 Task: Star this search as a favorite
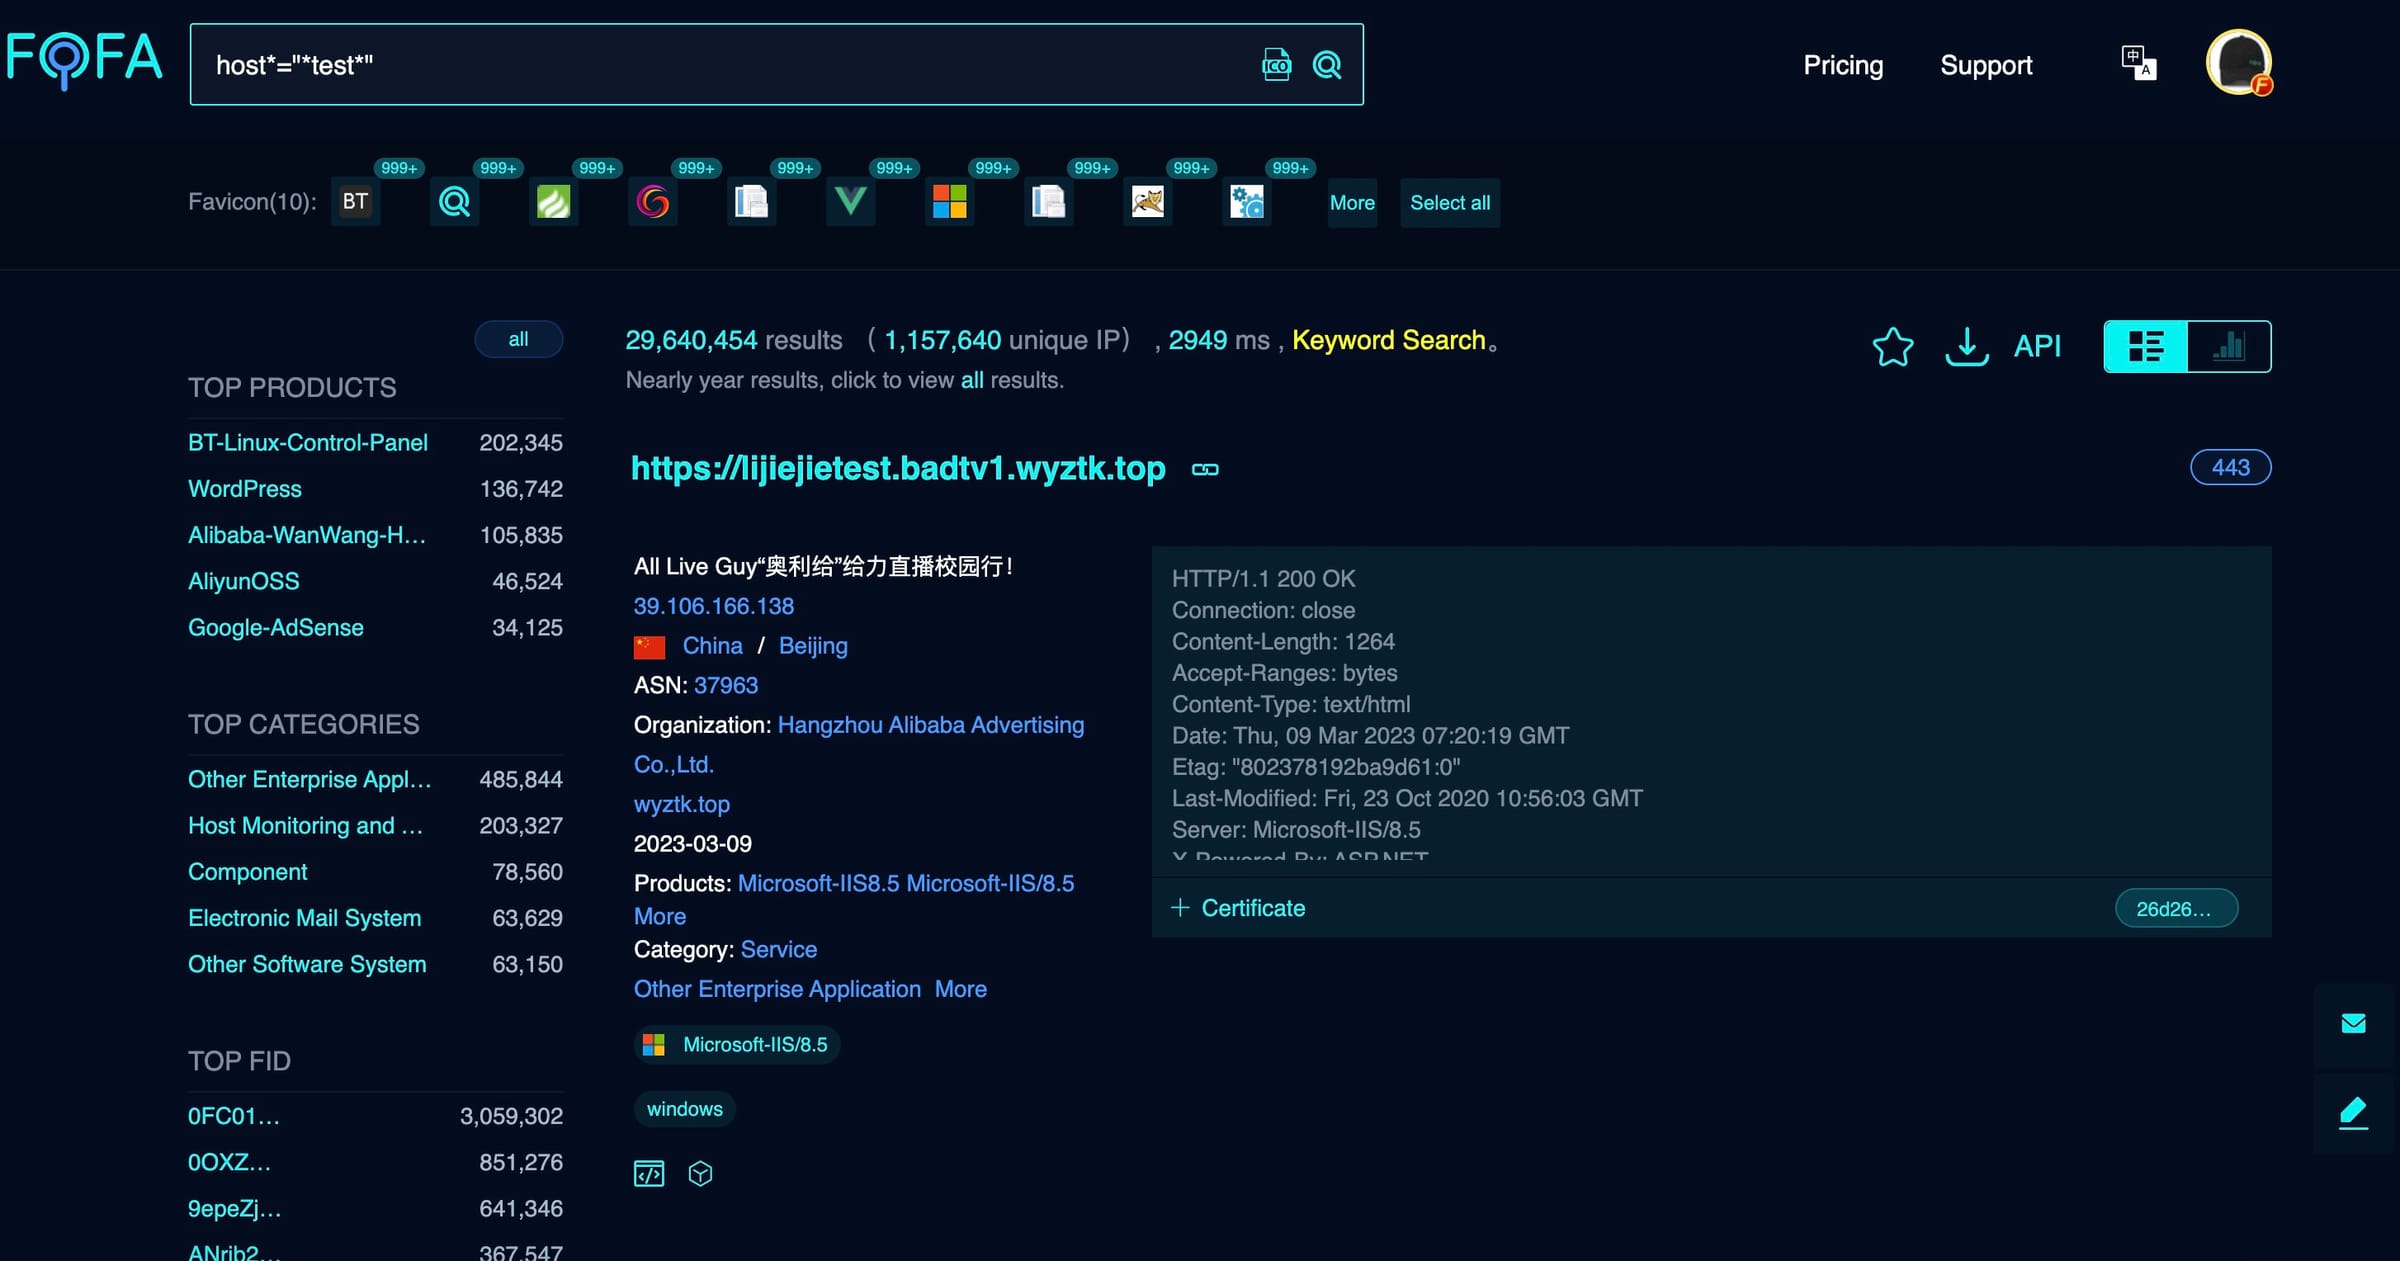(x=1891, y=347)
